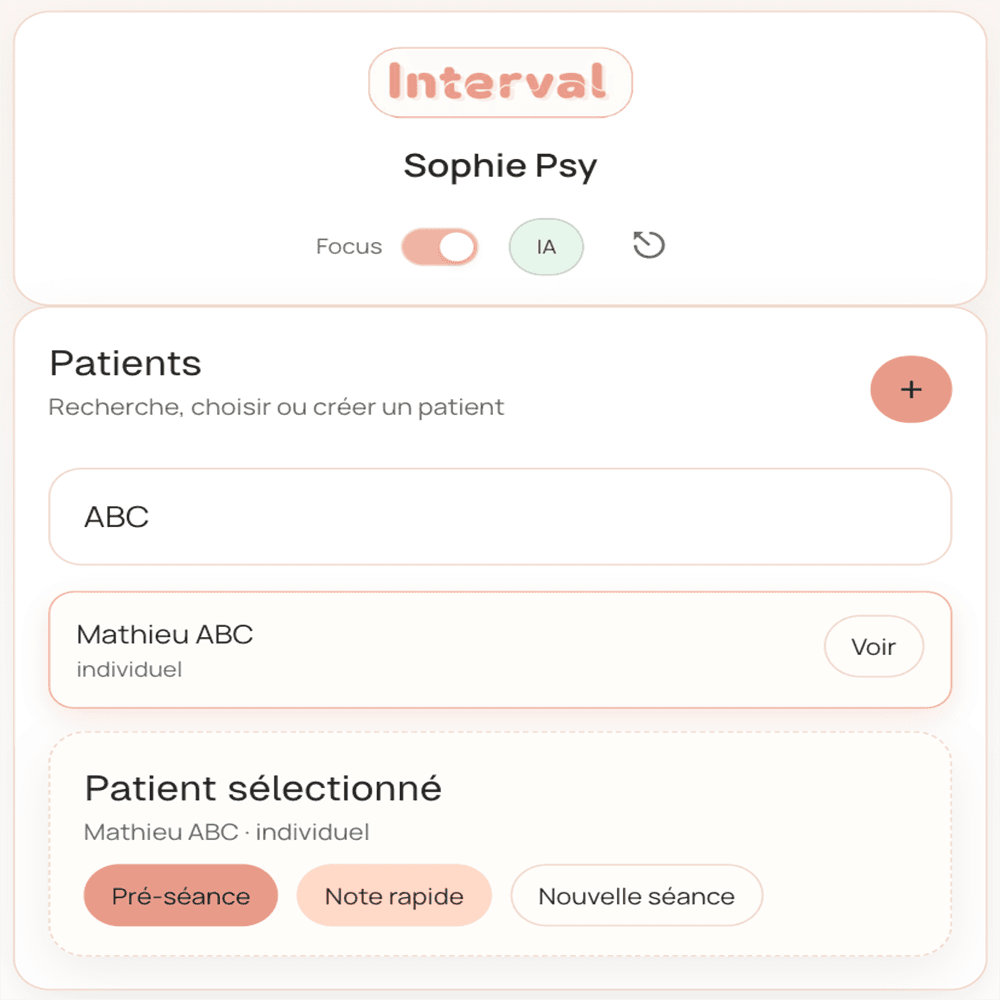Click the Voir button for Mathieu ABC
The height and width of the screenshot is (1000, 1000).
(x=873, y=647)
